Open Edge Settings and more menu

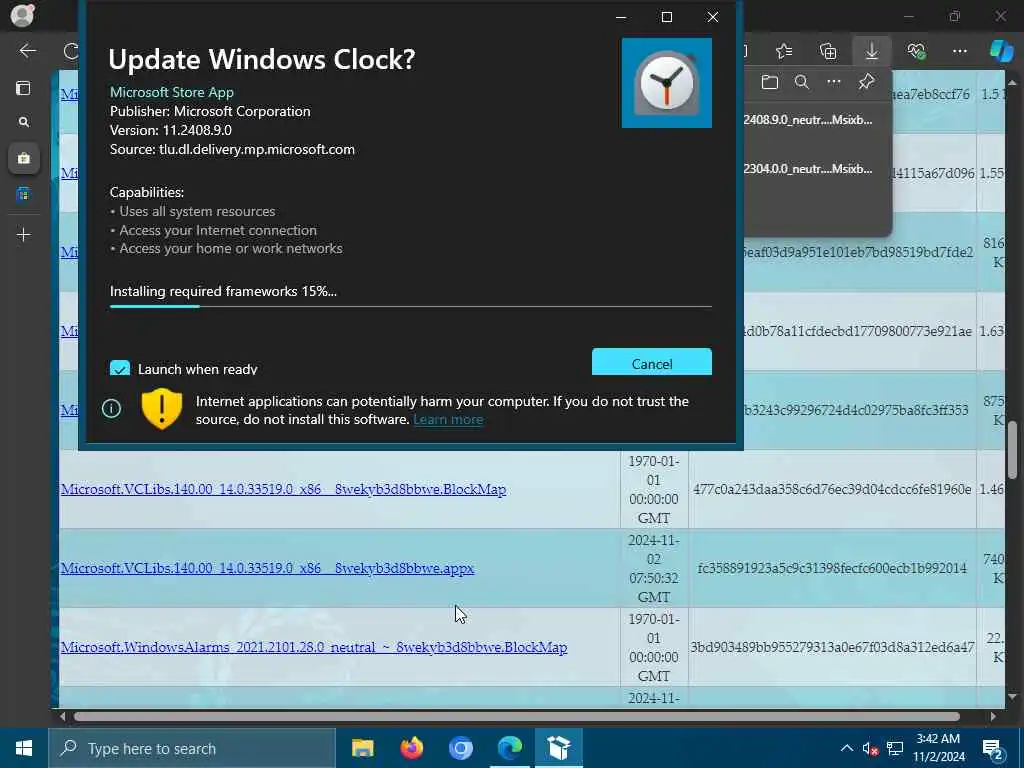[959, 51]
